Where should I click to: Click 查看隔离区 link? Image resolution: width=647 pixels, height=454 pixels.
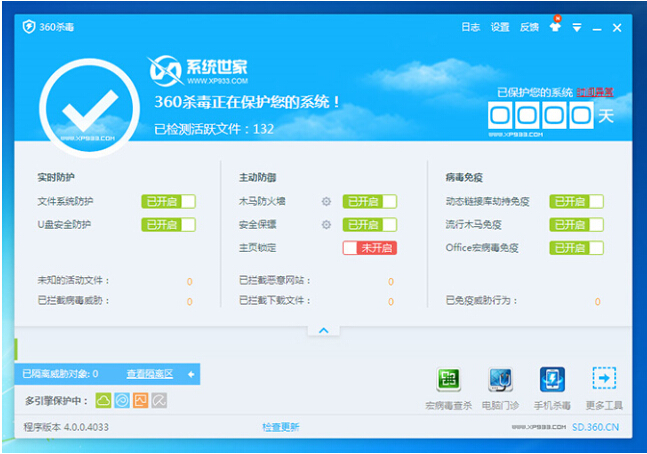(150, 374)
